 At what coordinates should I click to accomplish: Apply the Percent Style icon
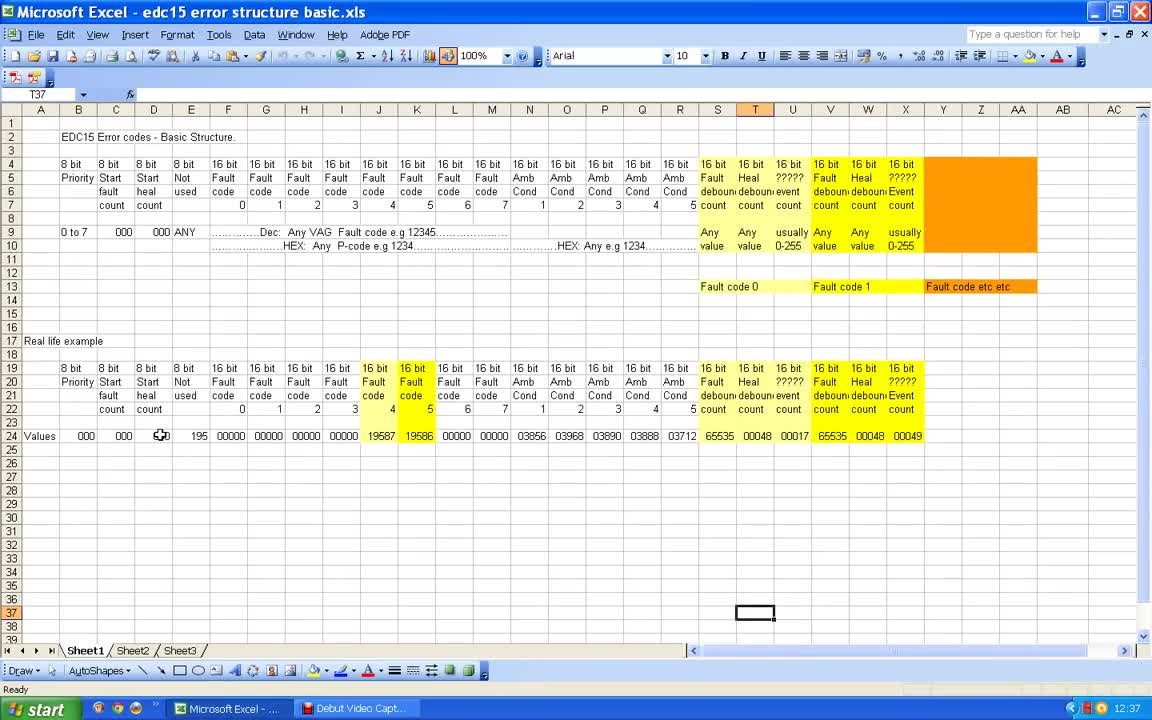point(882,56)
